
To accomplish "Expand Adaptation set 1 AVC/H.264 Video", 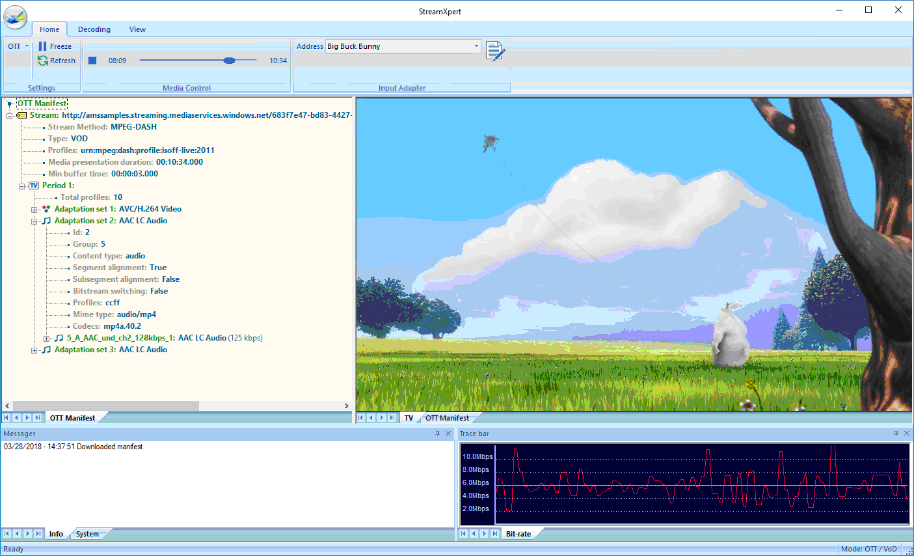I will (34, 209).
